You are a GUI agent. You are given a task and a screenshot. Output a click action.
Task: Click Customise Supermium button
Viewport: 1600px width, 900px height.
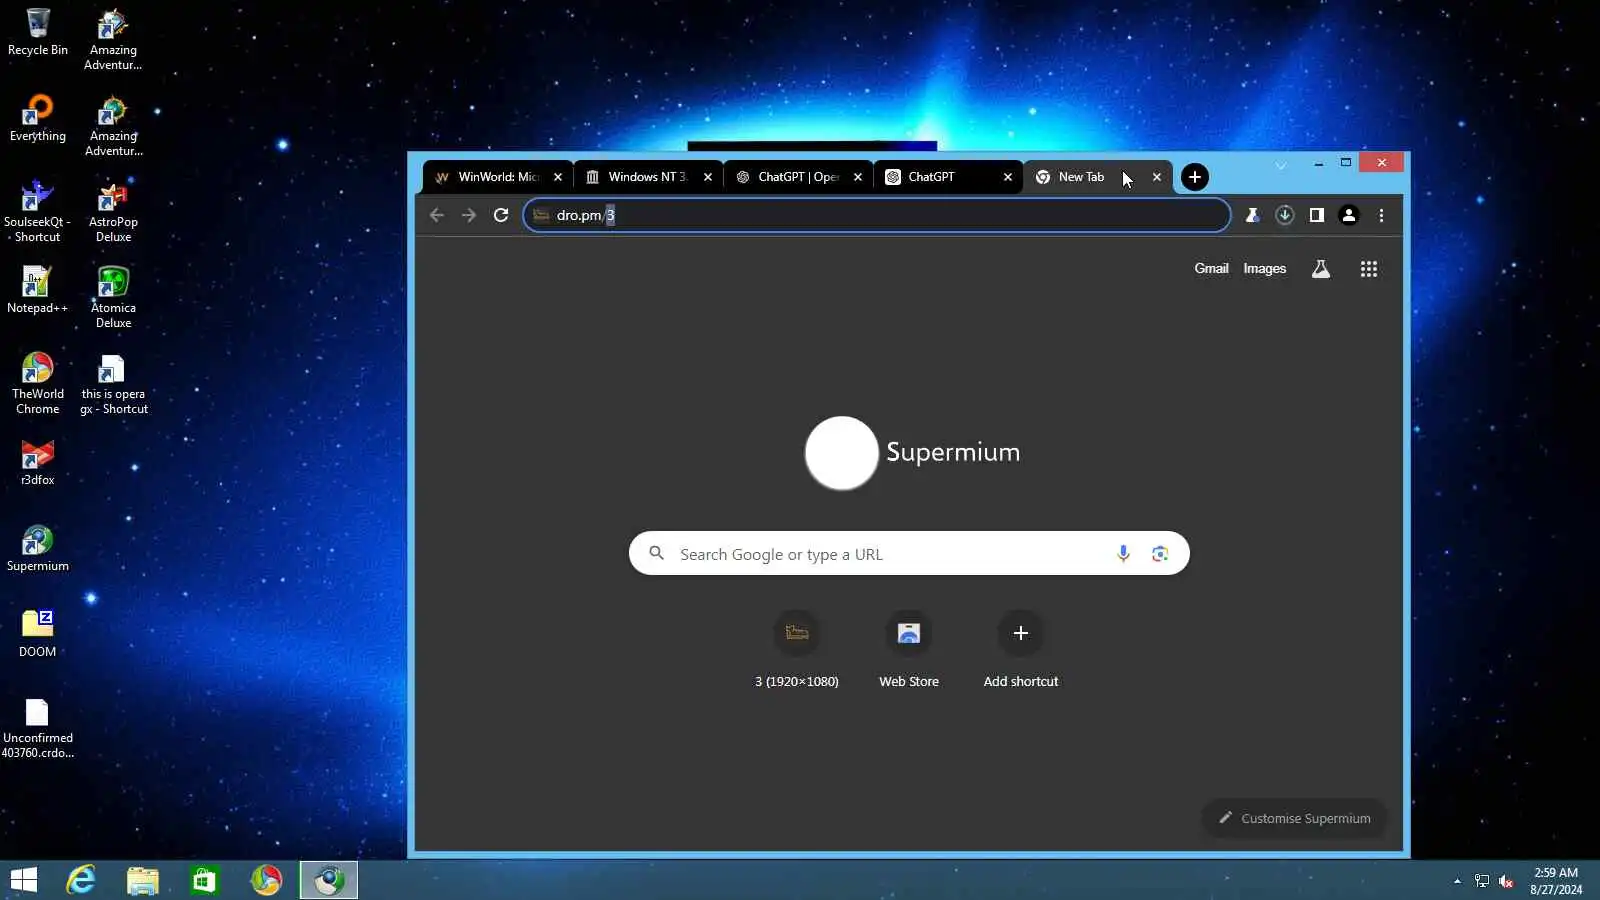[x=1295, y=818]
